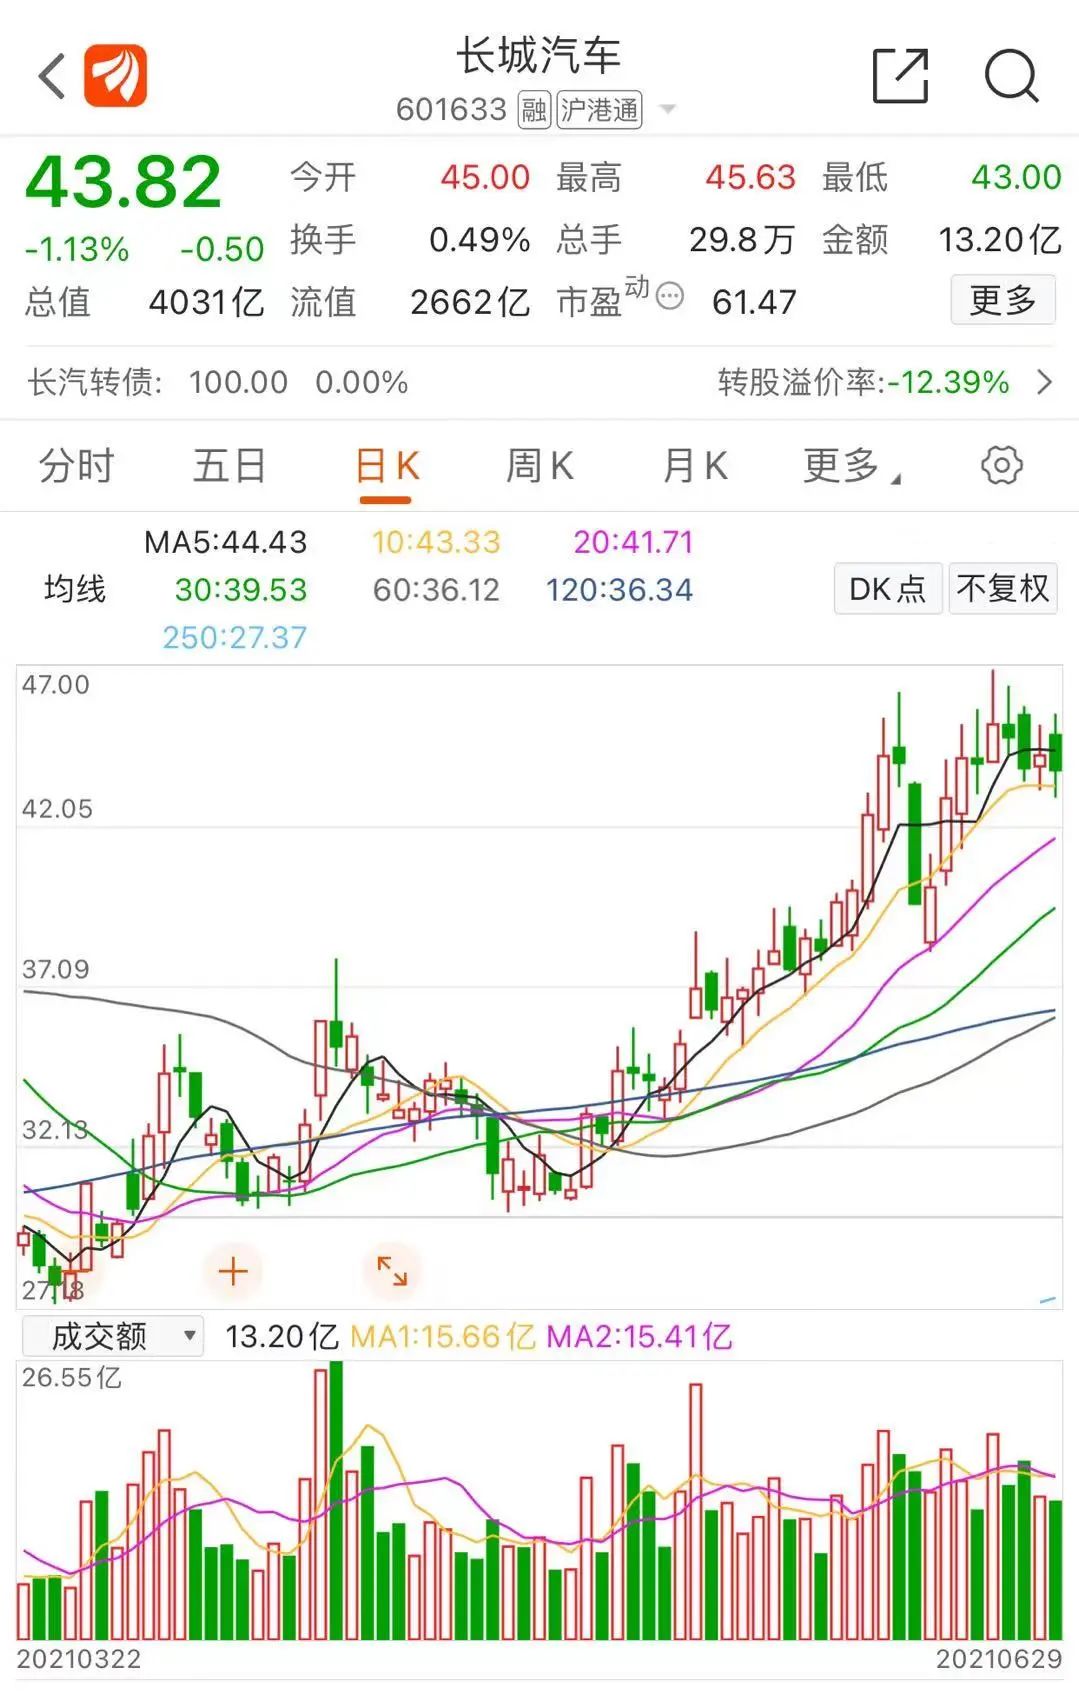Switch to the 月K tab
Viewport: 1079px width, 1695px height.
[x=694, y=467]
